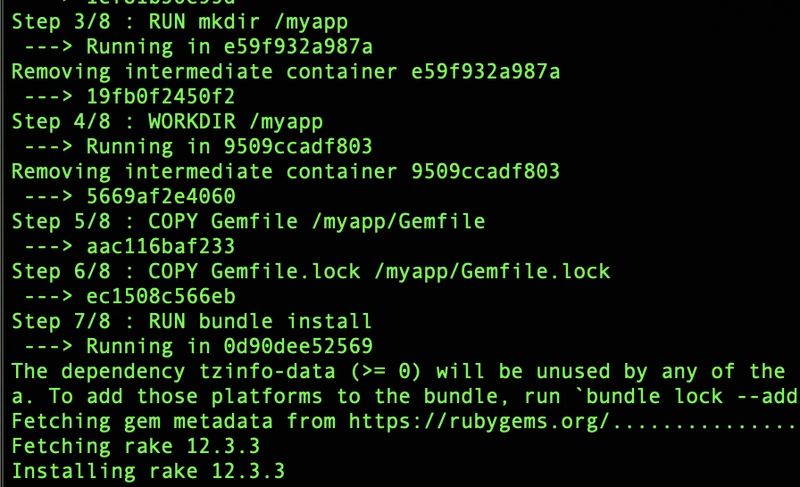Select the hash 5669af2e4060
Screen dimensions: 800x487
click(161, 197)
